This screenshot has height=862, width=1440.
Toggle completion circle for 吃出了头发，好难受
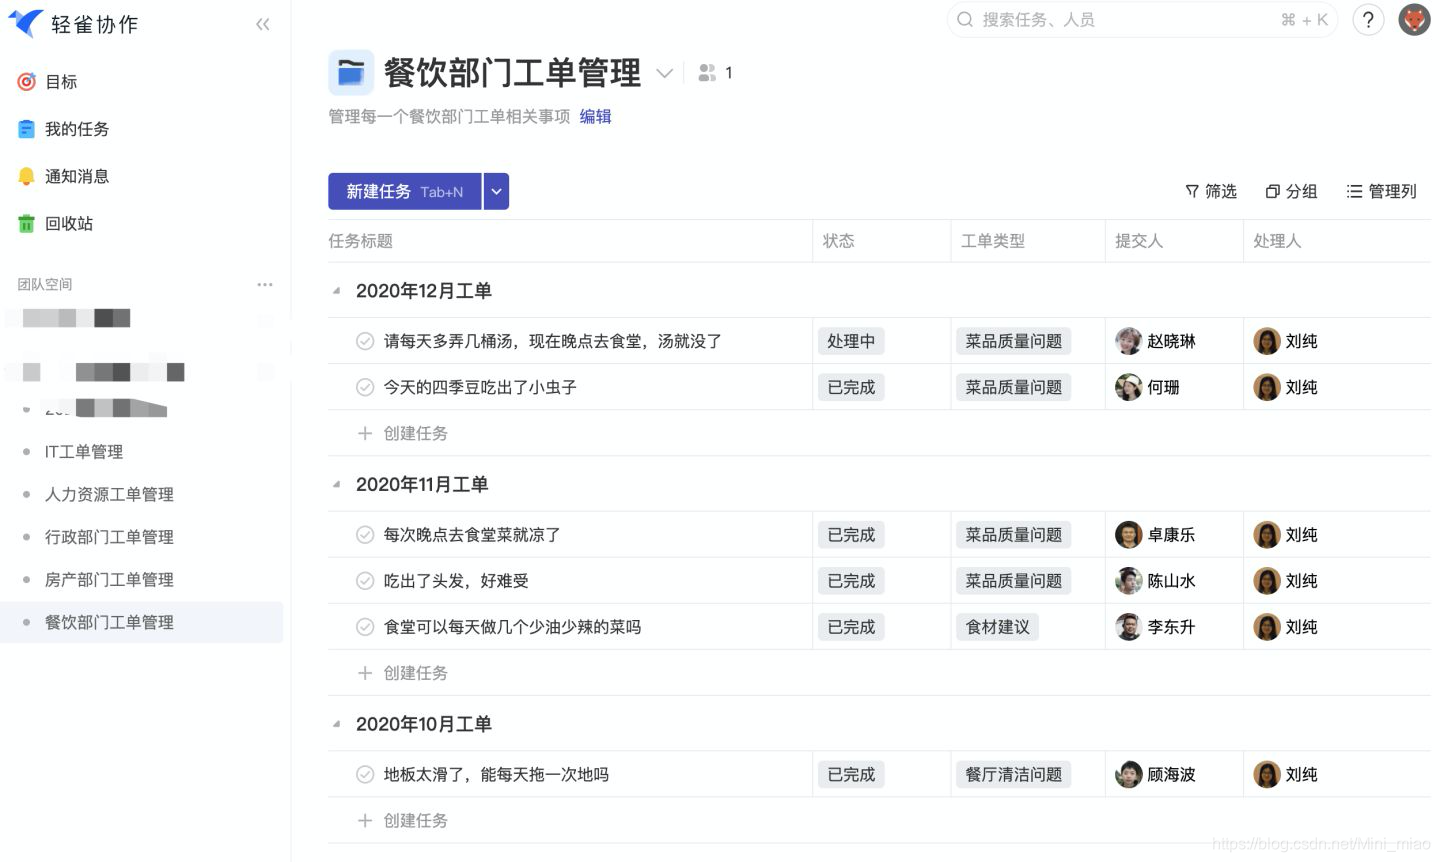tap(365, 580)
